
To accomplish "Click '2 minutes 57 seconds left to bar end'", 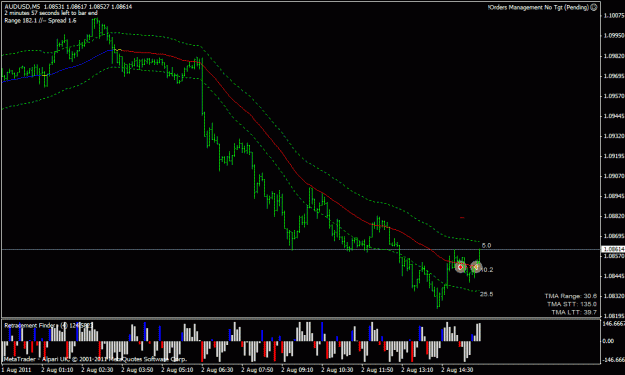I will pyautogui.click(x=51, y=13).
